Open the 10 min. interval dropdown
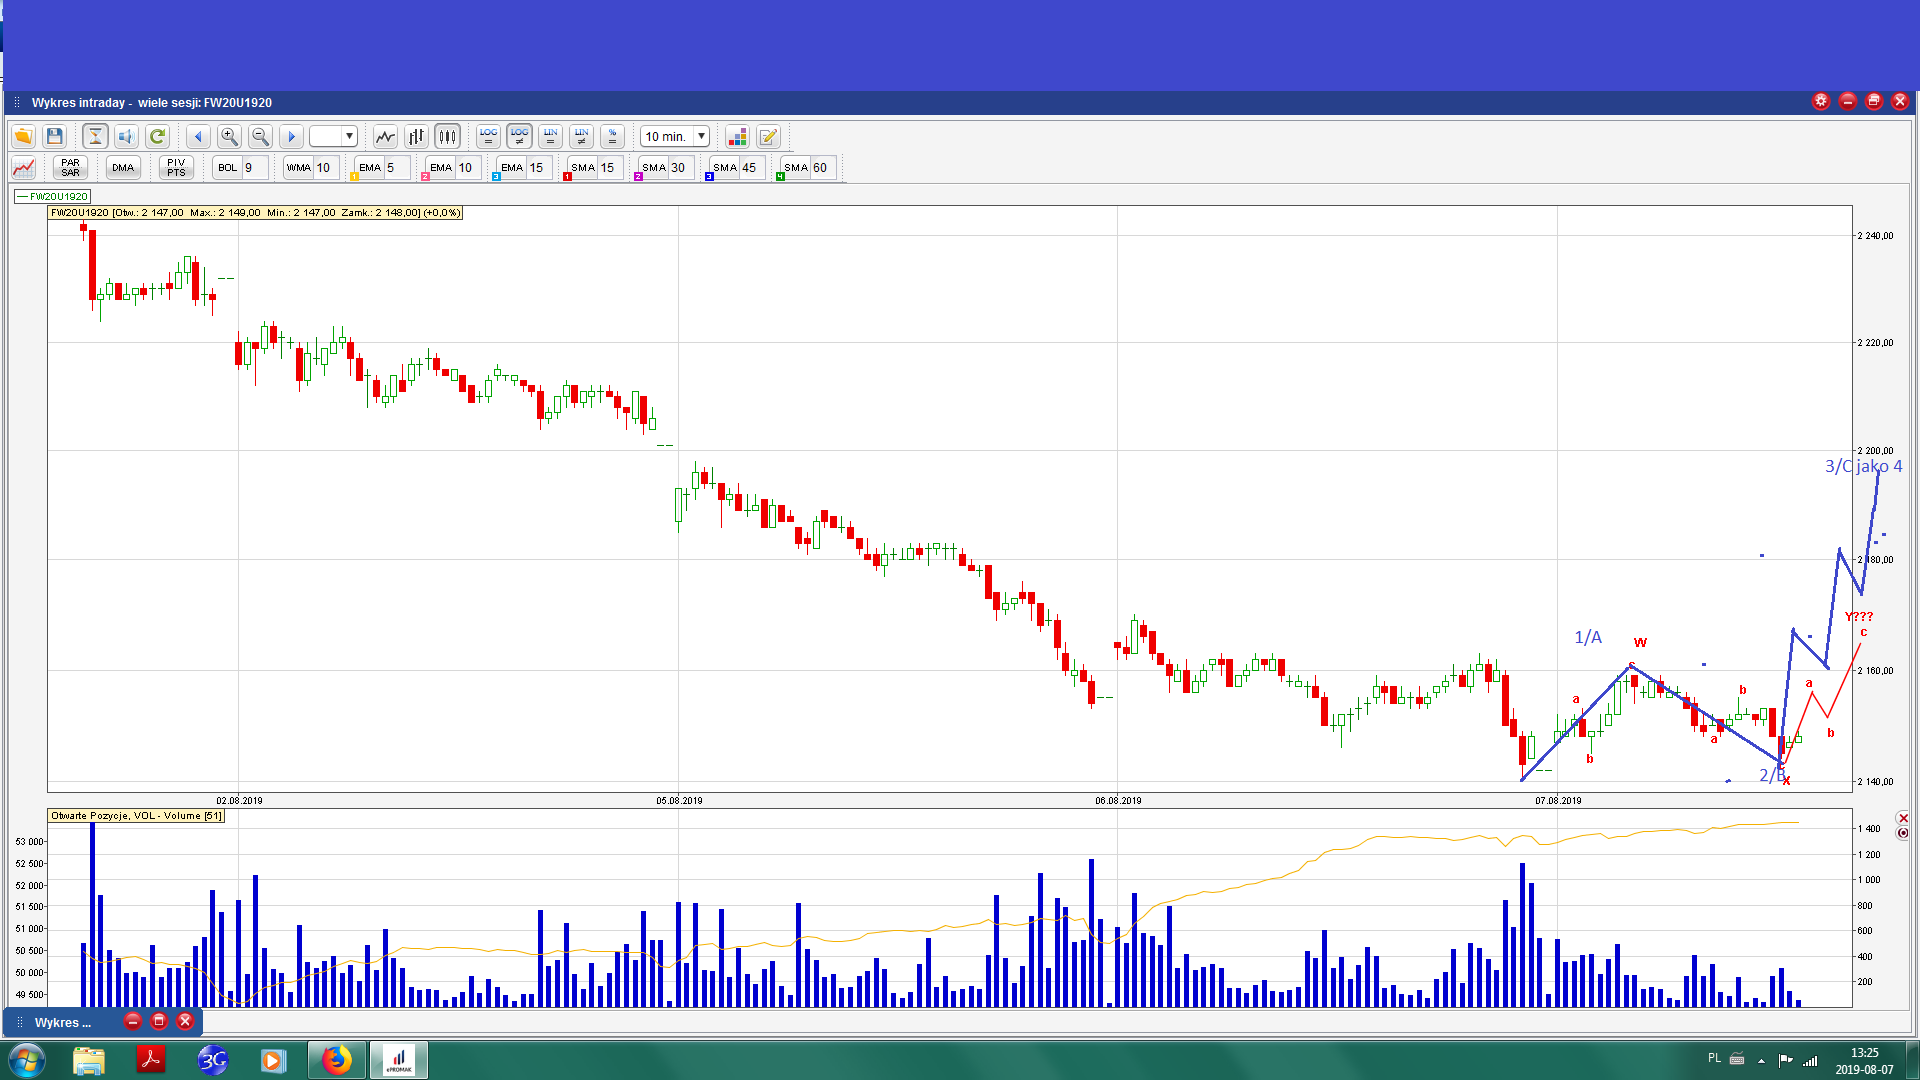1920x1080 pixels. [701, 136]
